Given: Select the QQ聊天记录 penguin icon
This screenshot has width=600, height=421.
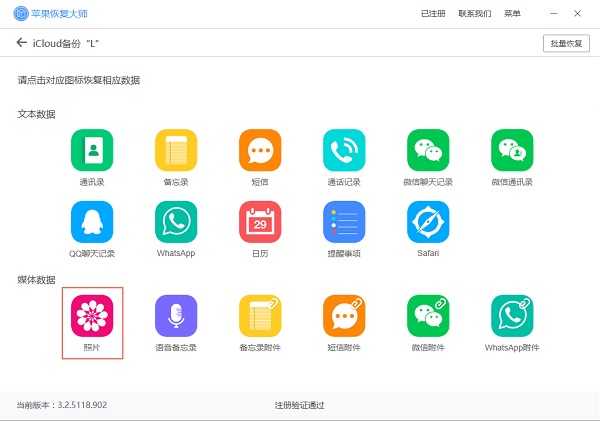Looking at the screenshot, I should click(x=92, y=222).
